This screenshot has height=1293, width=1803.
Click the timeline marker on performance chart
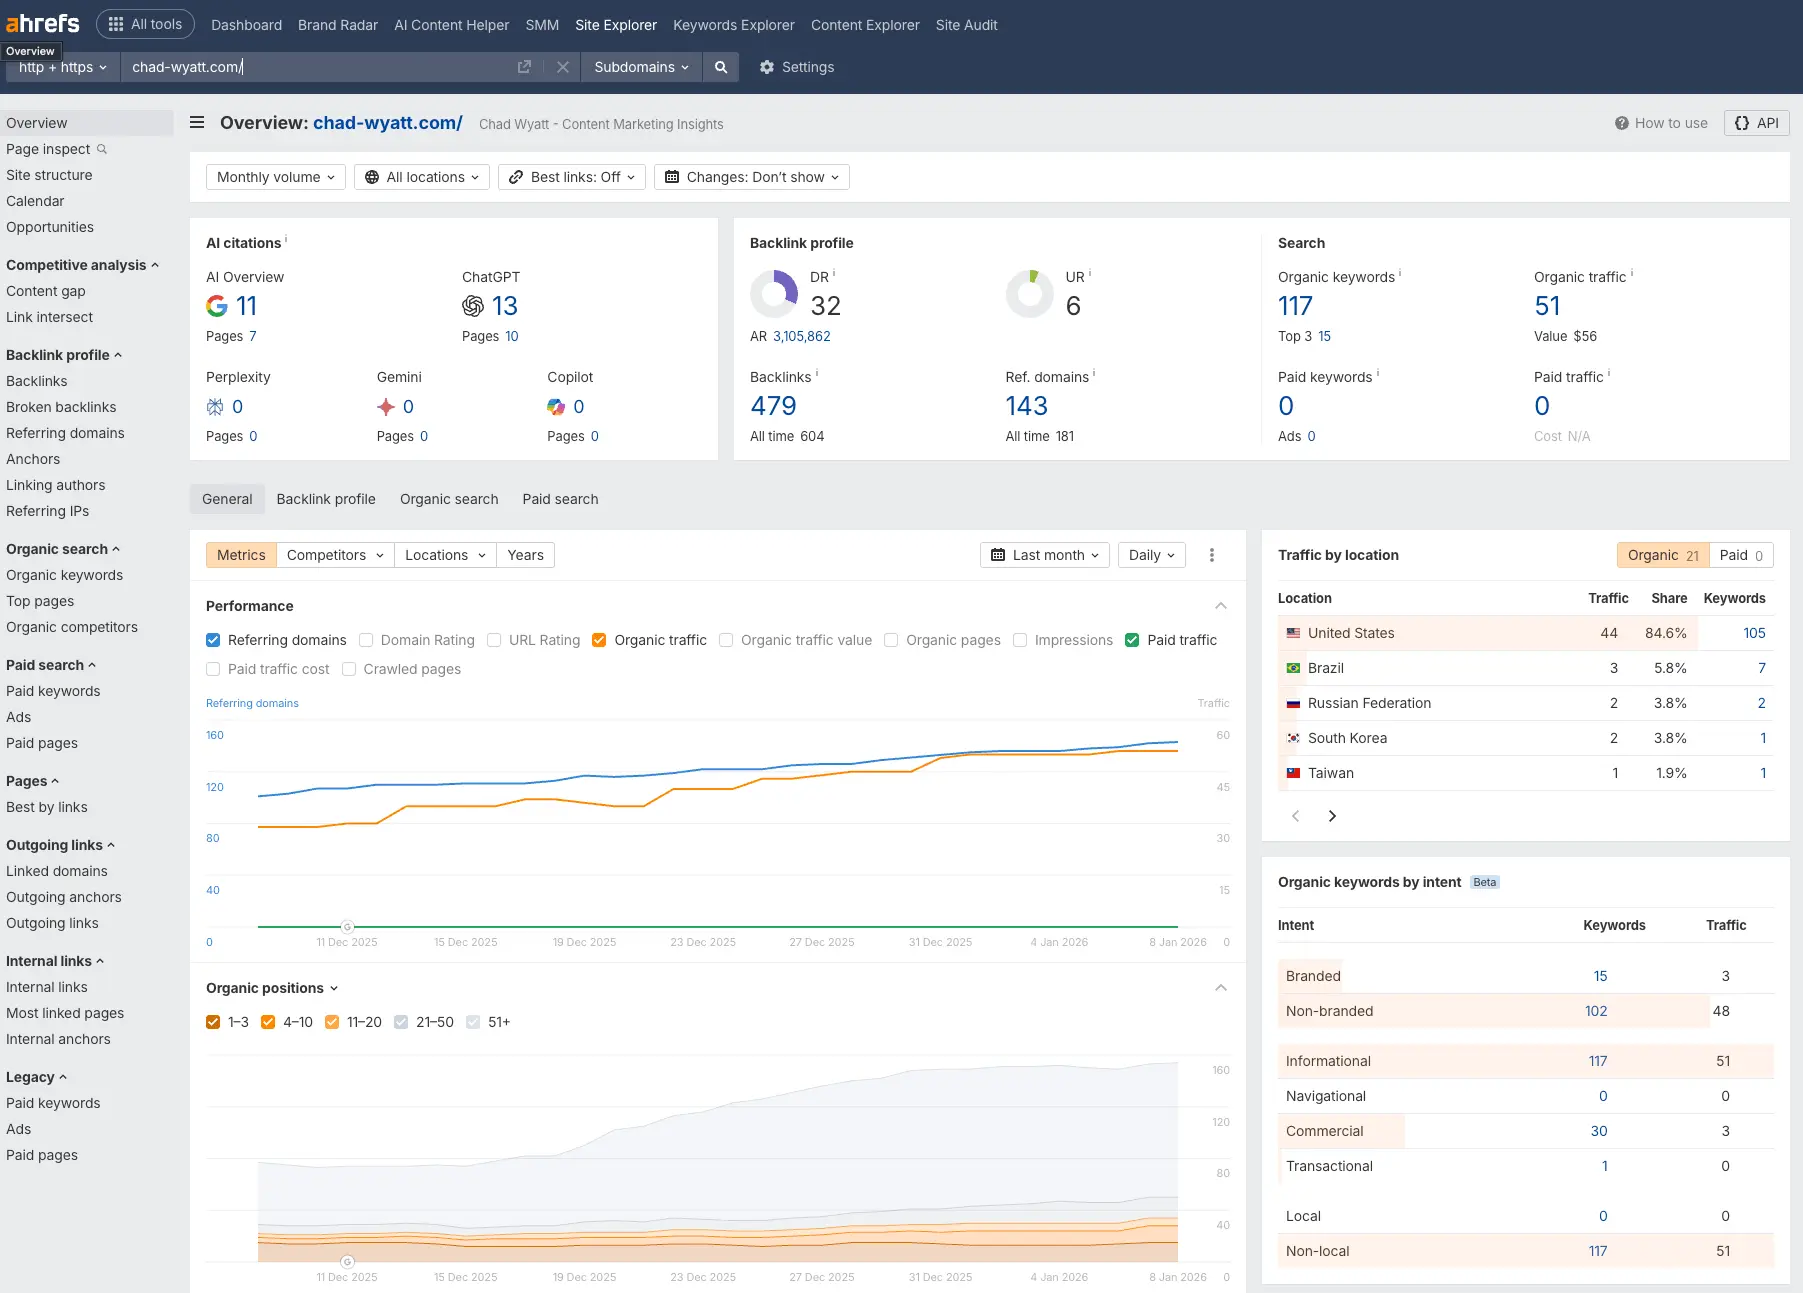347,927
